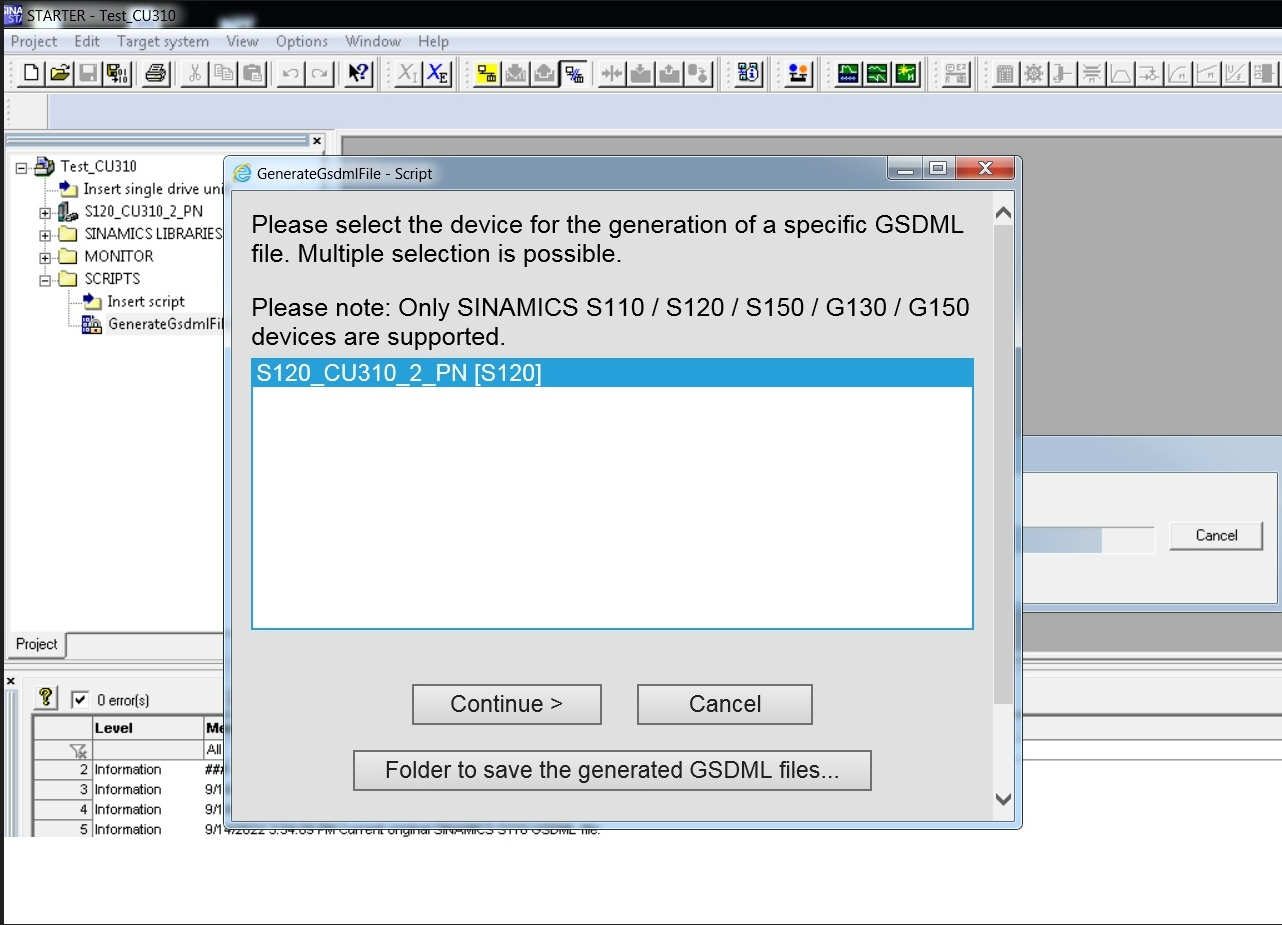Click the green icon with yellow star
1282x925 pixels.
point(906,73)
